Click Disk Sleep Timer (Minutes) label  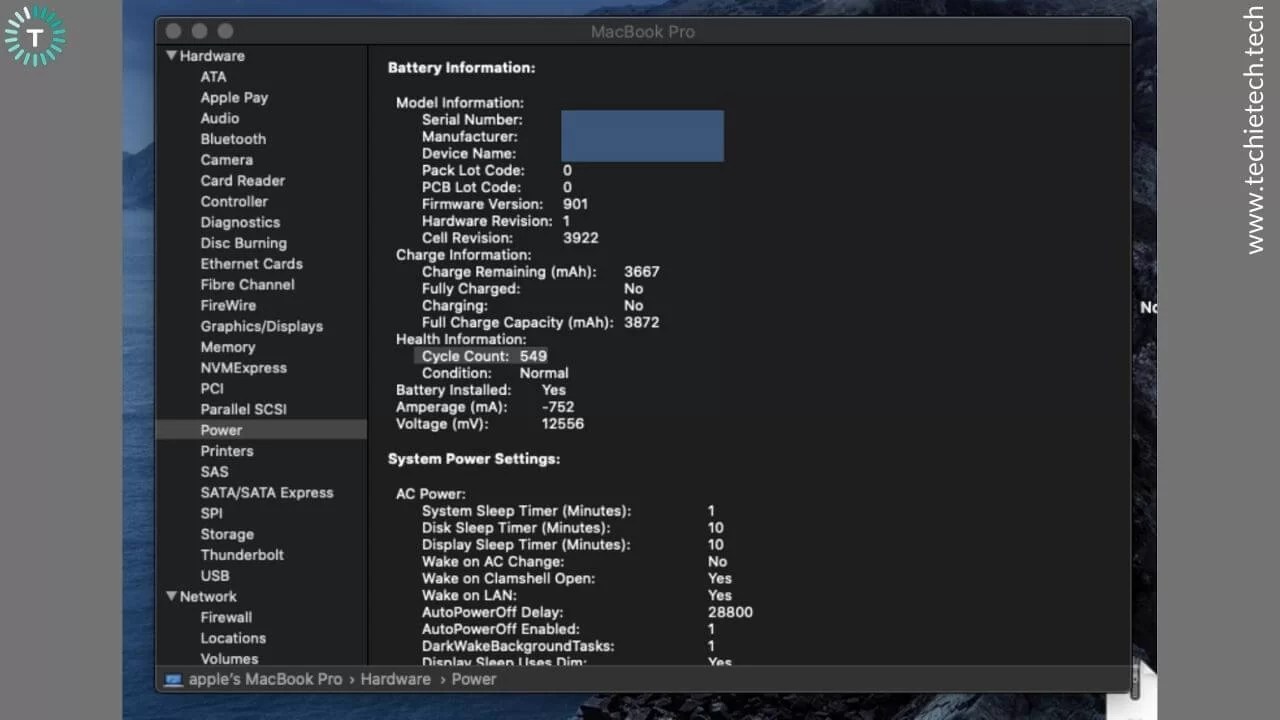point(516,528)
